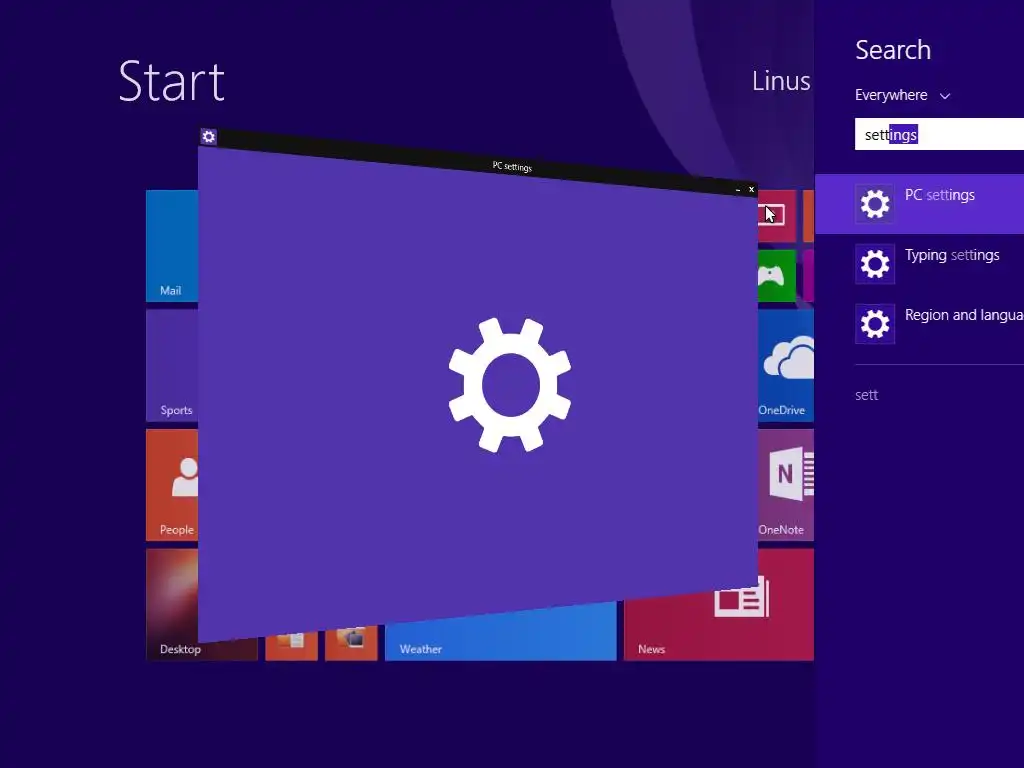
Task: Select the PC settings search result
Action: coord(920,204)
